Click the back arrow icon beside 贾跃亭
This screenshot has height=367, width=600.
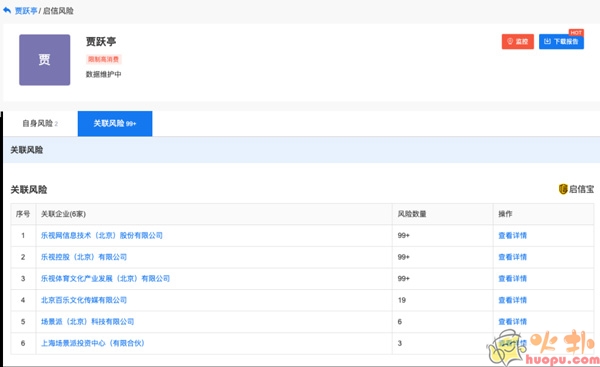coord(7,10)
